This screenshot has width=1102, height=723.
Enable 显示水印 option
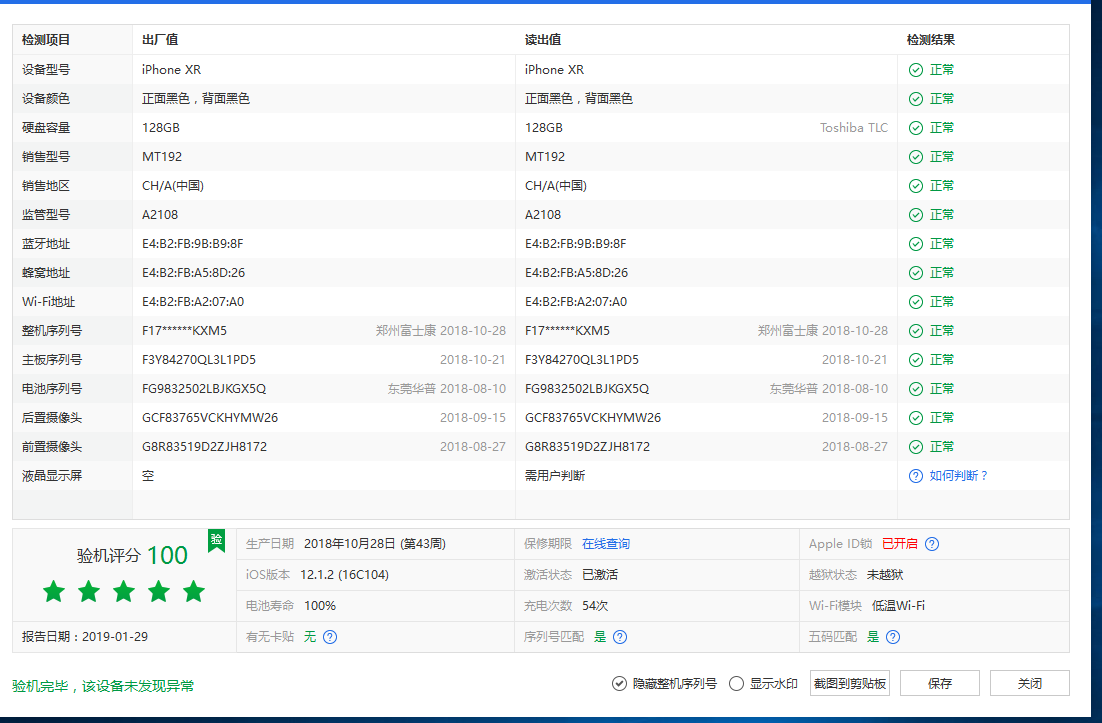tap(737, 684)
